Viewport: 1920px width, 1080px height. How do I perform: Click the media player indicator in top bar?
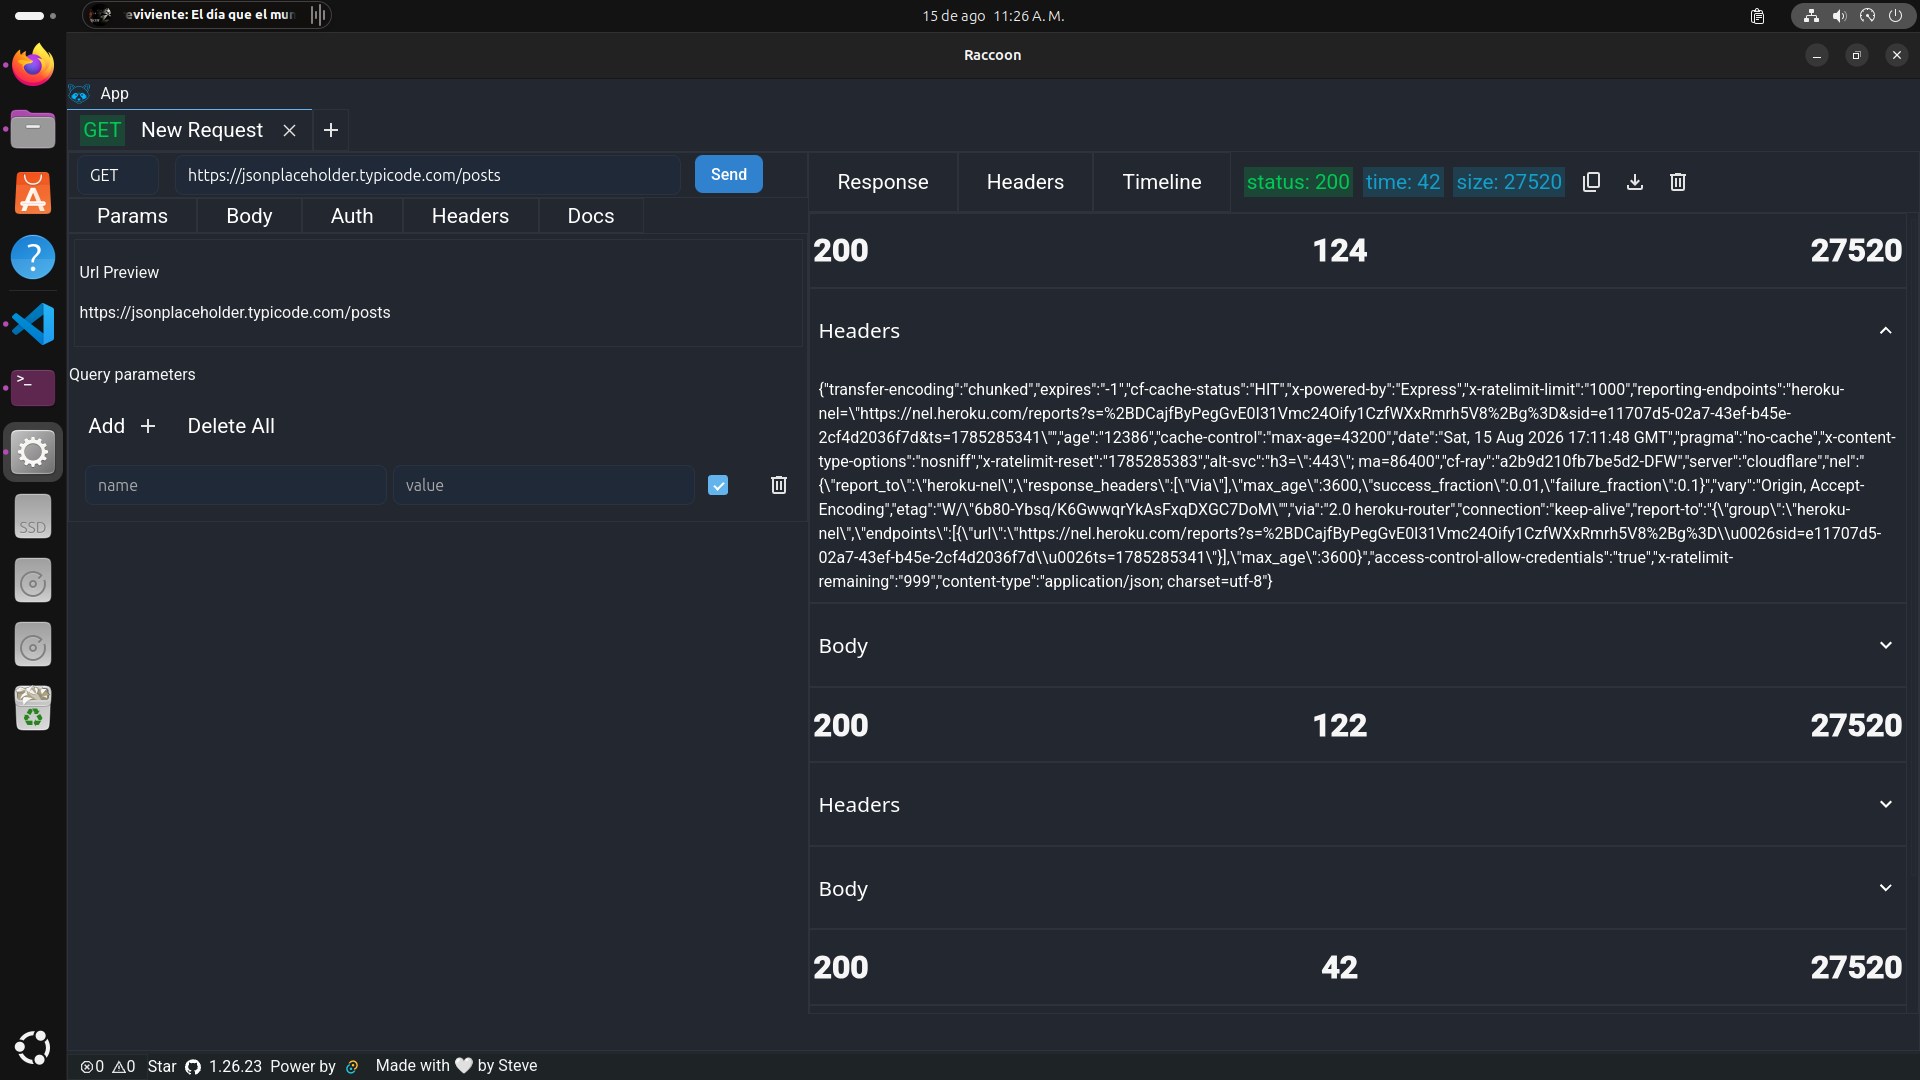tap(207, 15)
